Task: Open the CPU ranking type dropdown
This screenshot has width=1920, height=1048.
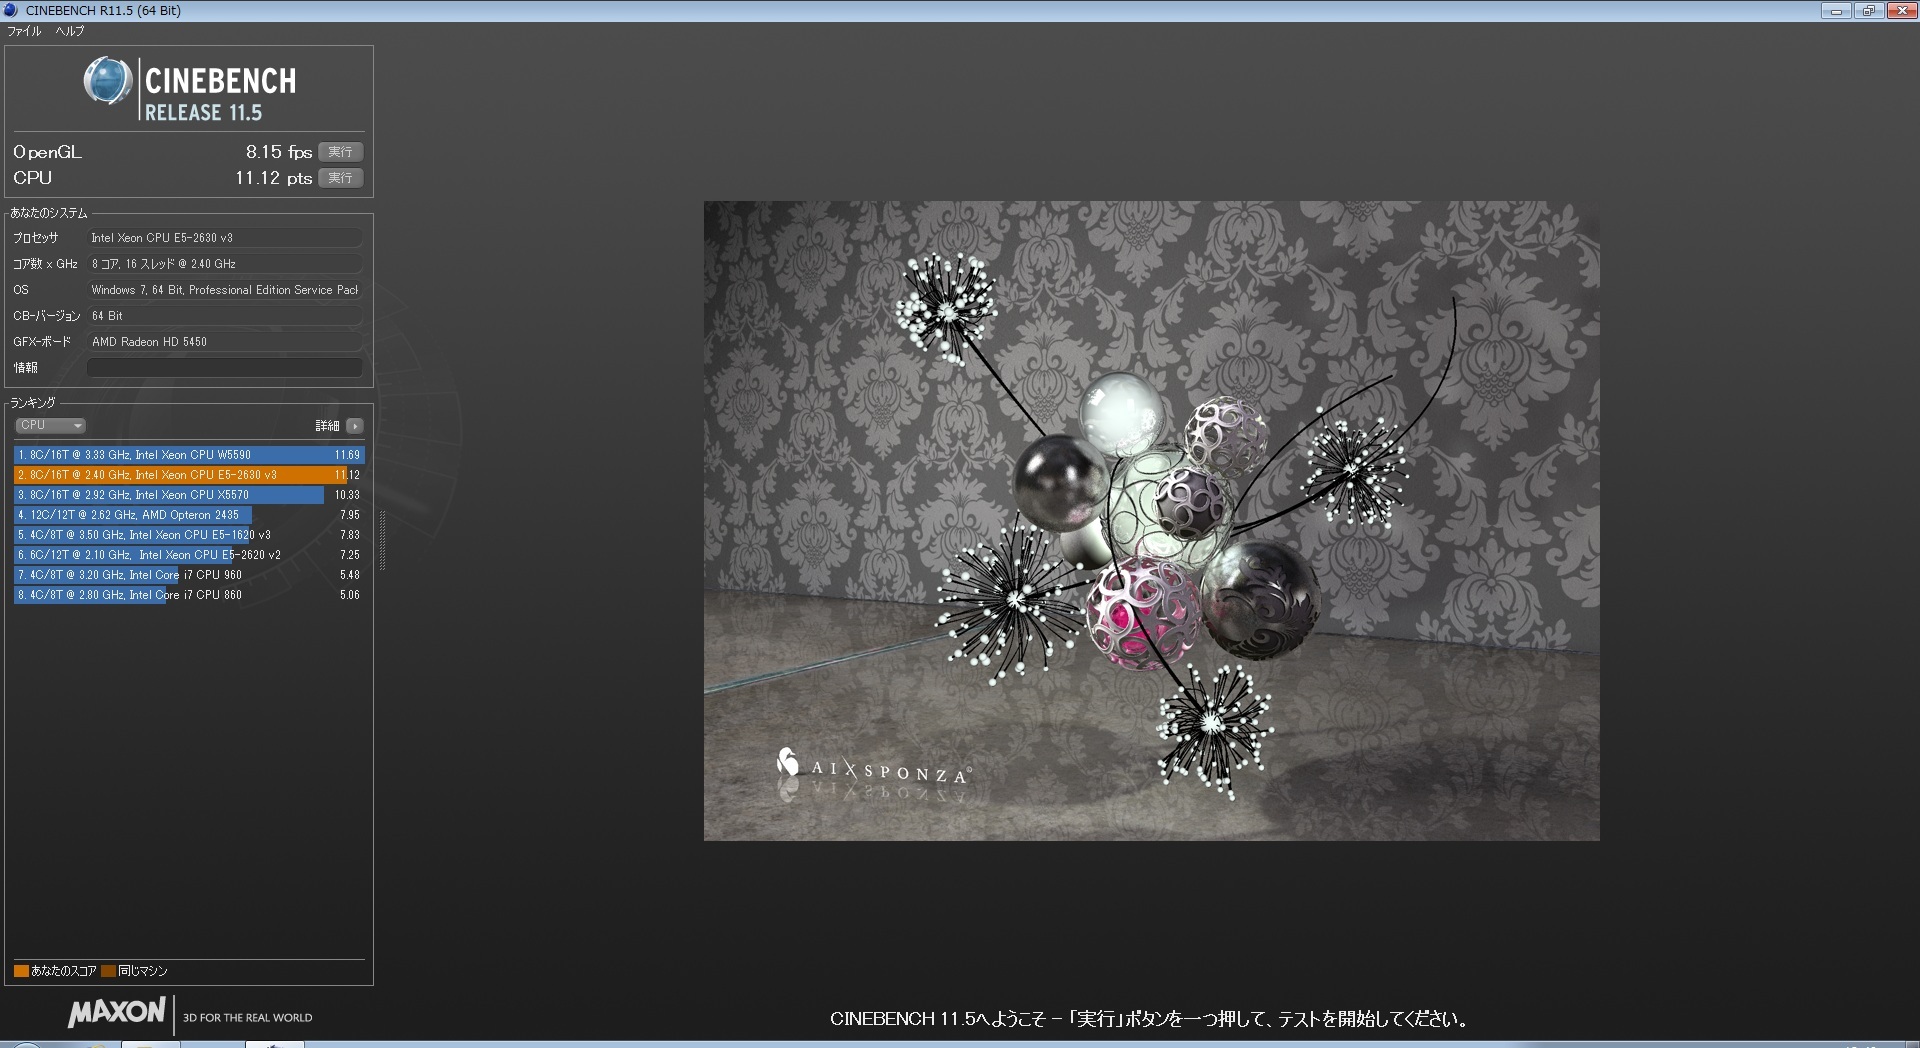Action: (x=50, y=425)
